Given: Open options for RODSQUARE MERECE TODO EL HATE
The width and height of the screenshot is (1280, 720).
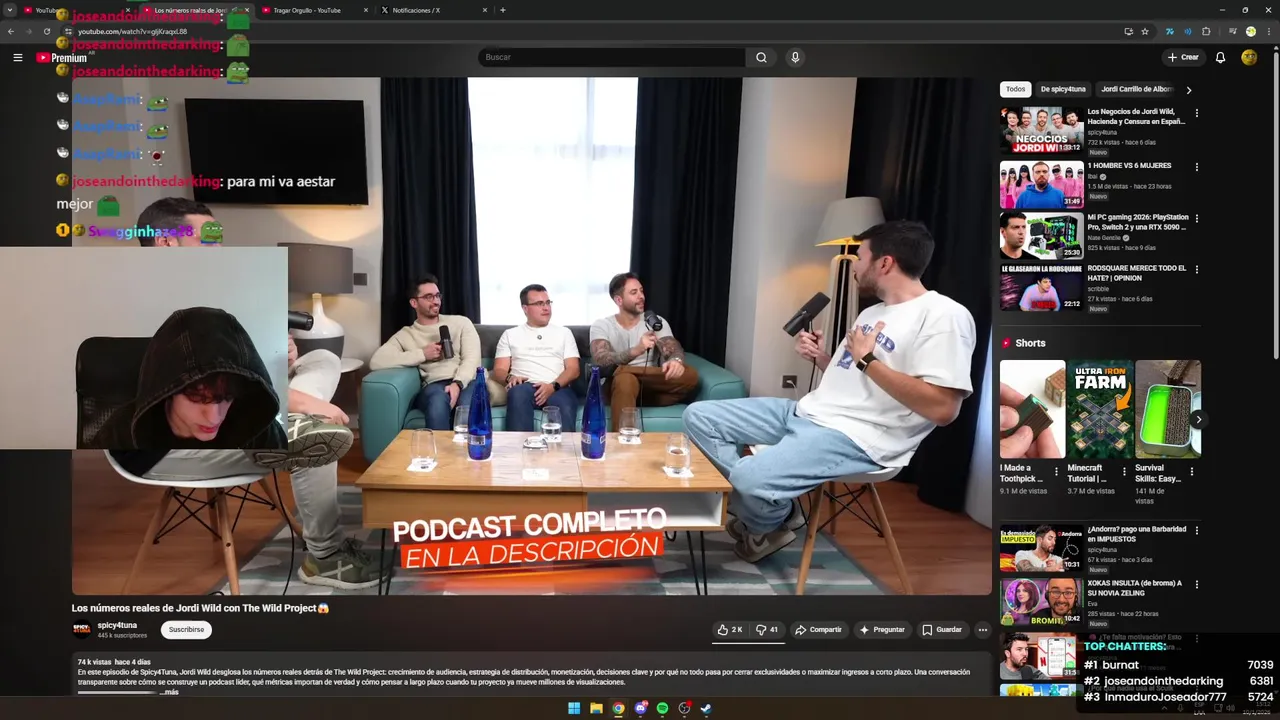Looking at the screenshot, I should tap(1196, 269).
